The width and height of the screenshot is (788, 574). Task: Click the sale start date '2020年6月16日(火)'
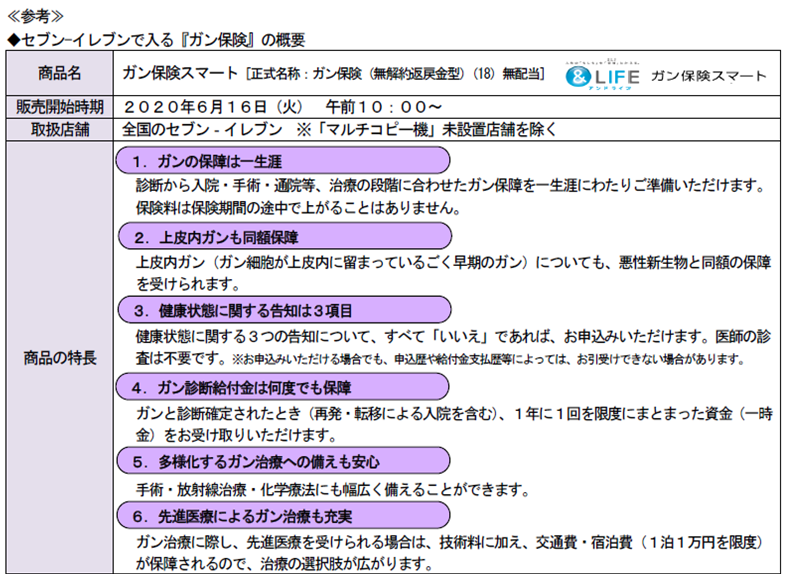(214, 107)
